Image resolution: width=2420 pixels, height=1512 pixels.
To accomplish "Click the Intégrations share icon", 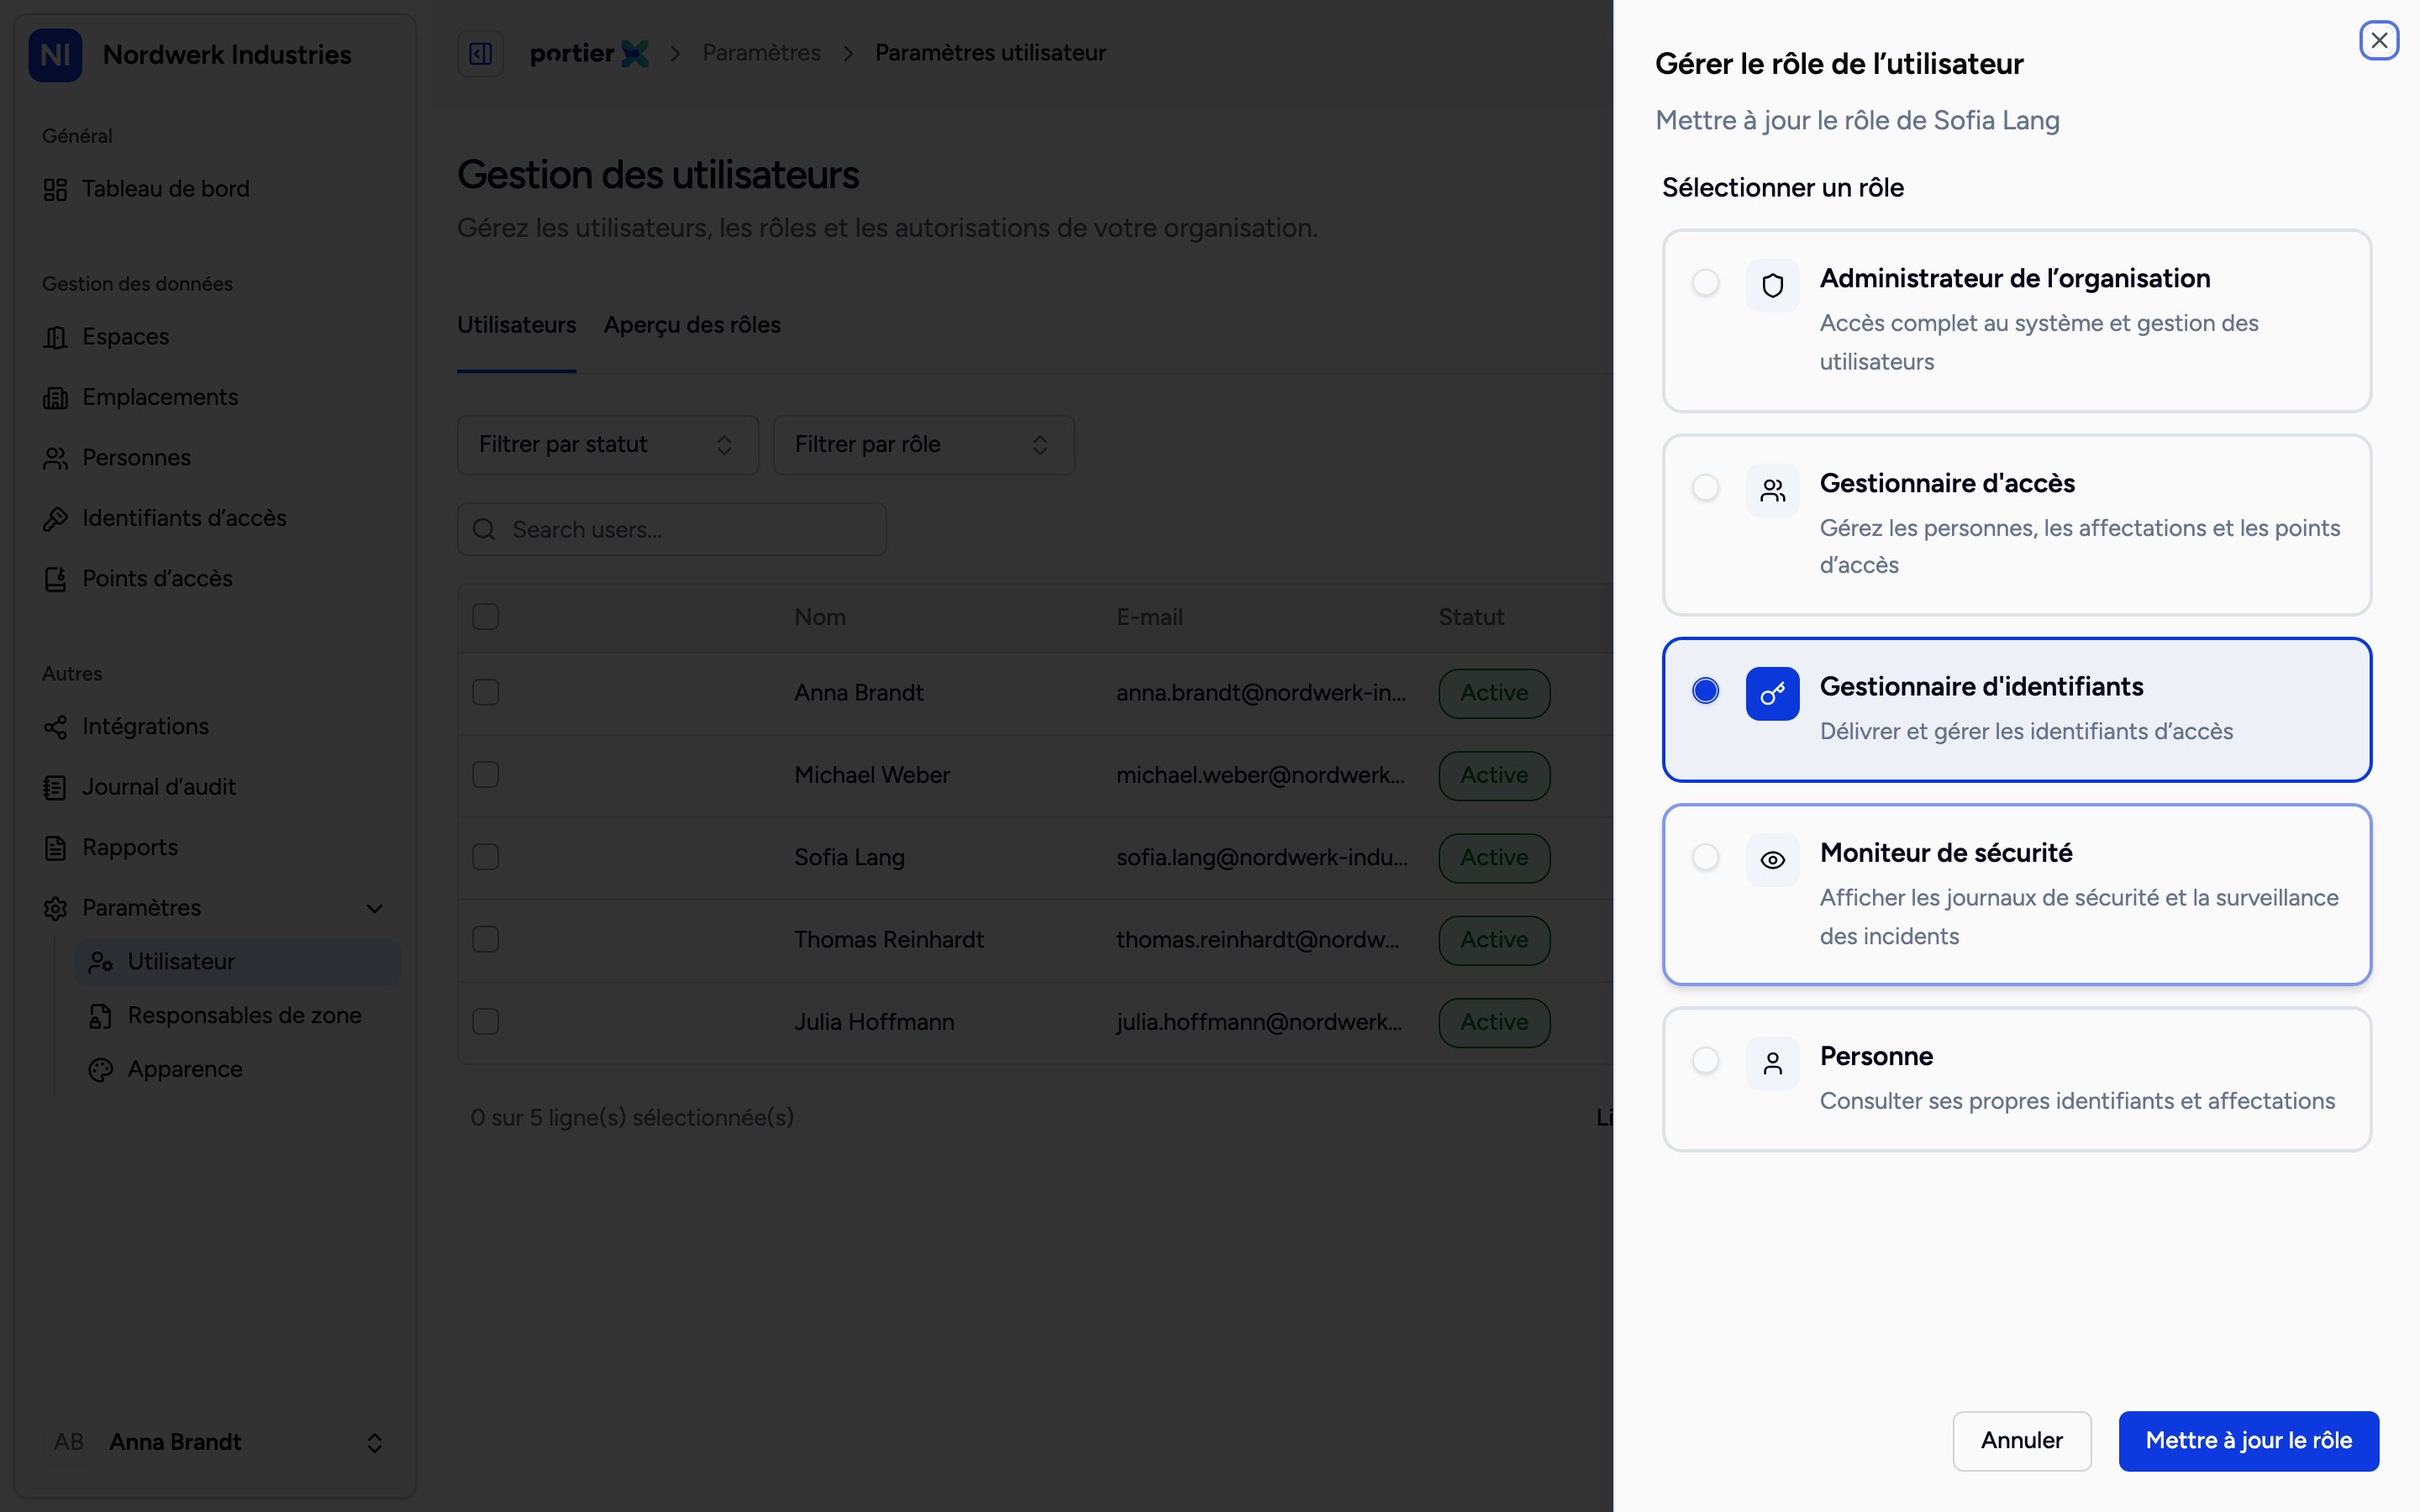I will (55, 727).
